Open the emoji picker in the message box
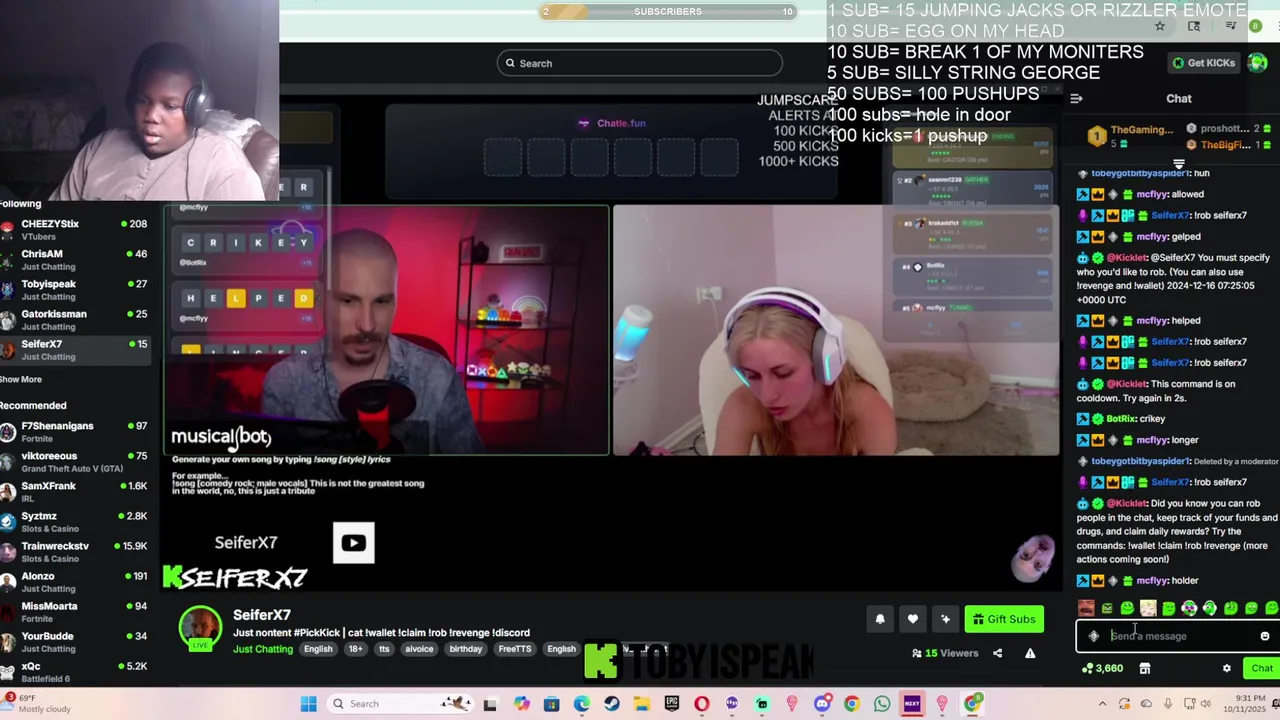This screenshot has height=720, width=1280. tap(1264, 636)
